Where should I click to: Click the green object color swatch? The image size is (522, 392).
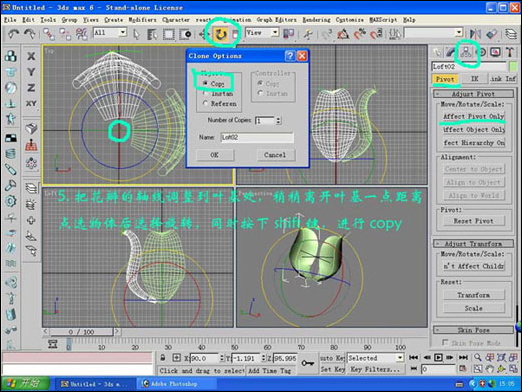[x=513, y=66]
